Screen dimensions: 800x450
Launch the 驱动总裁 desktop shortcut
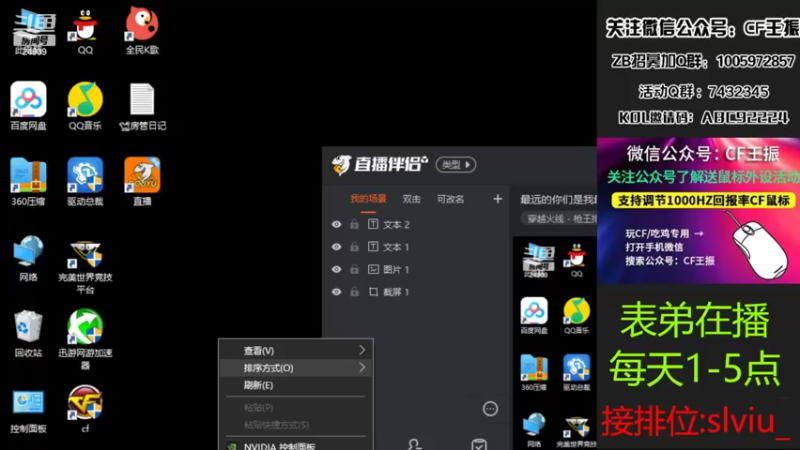85,182
